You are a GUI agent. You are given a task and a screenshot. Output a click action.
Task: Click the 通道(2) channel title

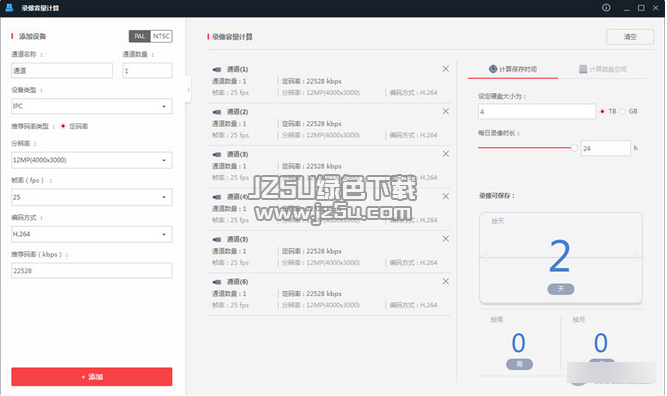[x=237, y=112]
